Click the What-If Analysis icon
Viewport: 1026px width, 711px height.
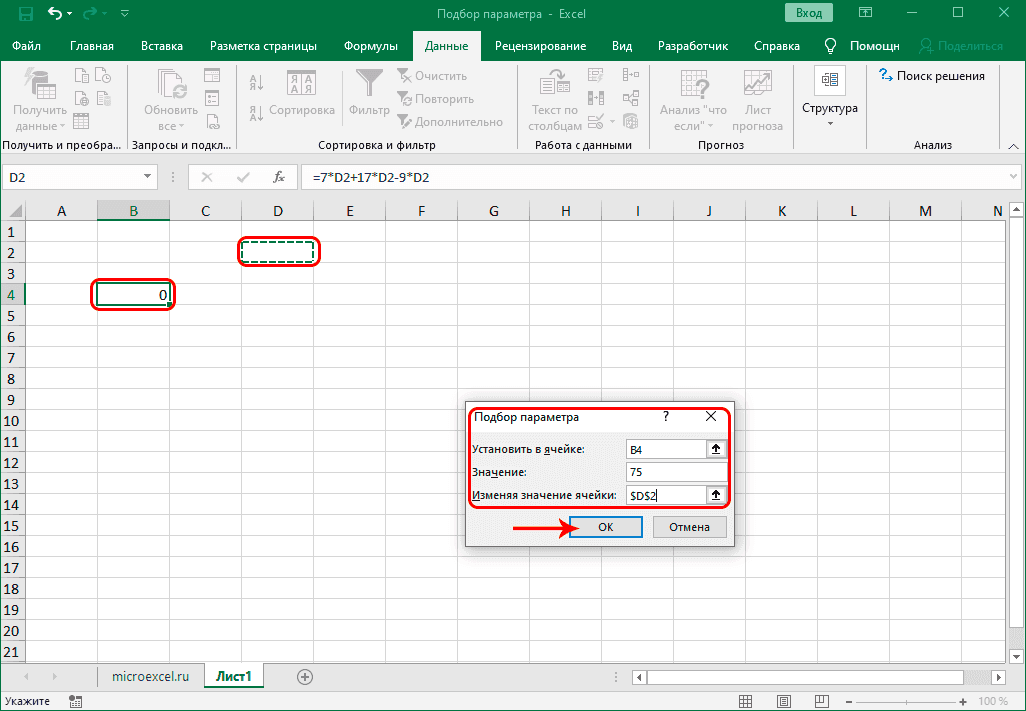tap(693, 86)
